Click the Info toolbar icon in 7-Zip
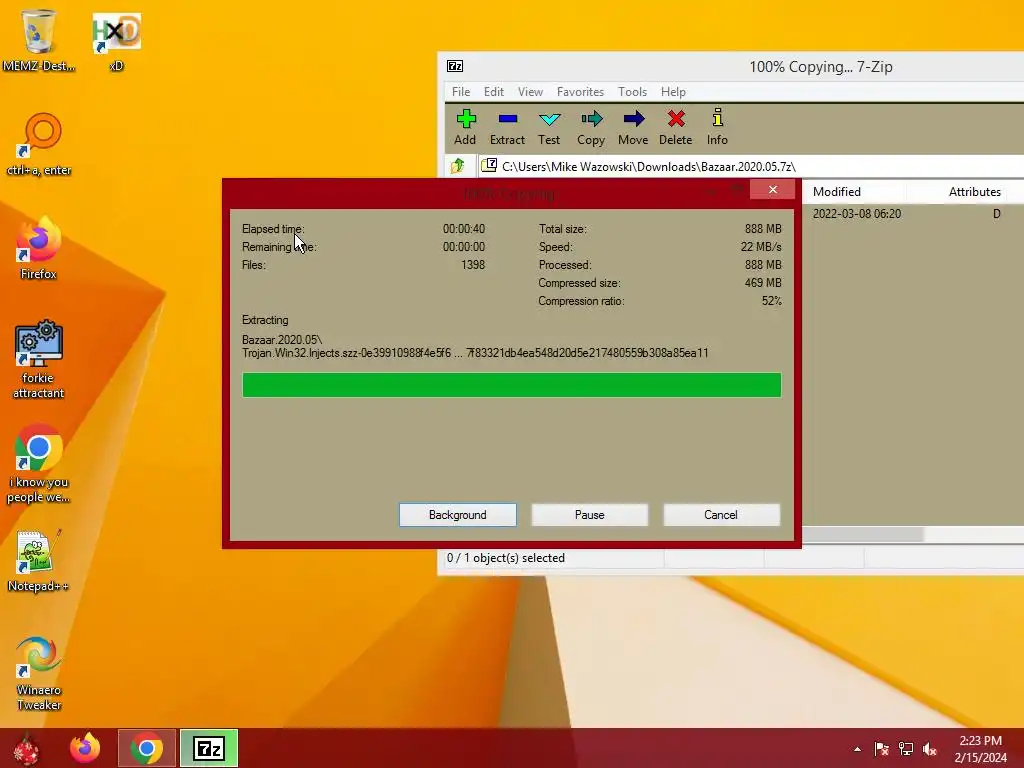This screenshot has width=1024, height=768. [717, 127]
